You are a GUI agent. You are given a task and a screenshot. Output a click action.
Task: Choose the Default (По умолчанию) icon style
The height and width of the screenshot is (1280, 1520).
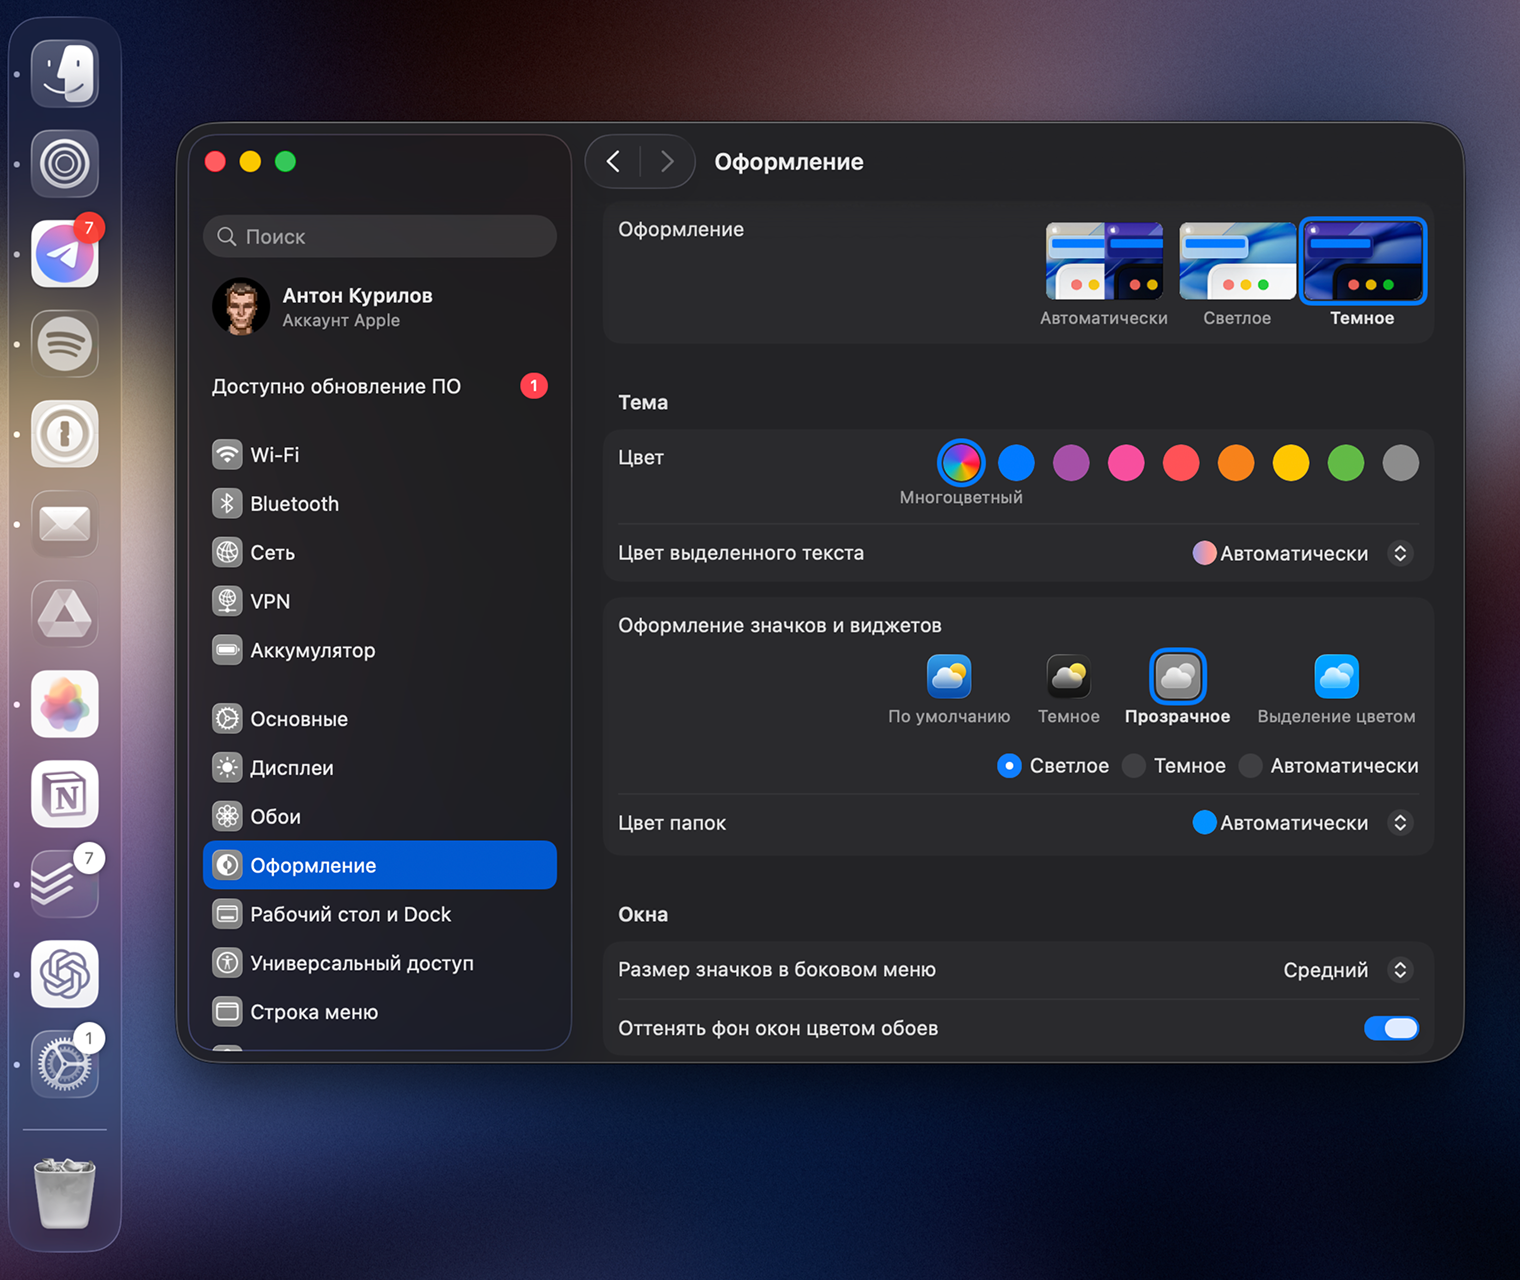pyautogui.click(x=948, y=678)
